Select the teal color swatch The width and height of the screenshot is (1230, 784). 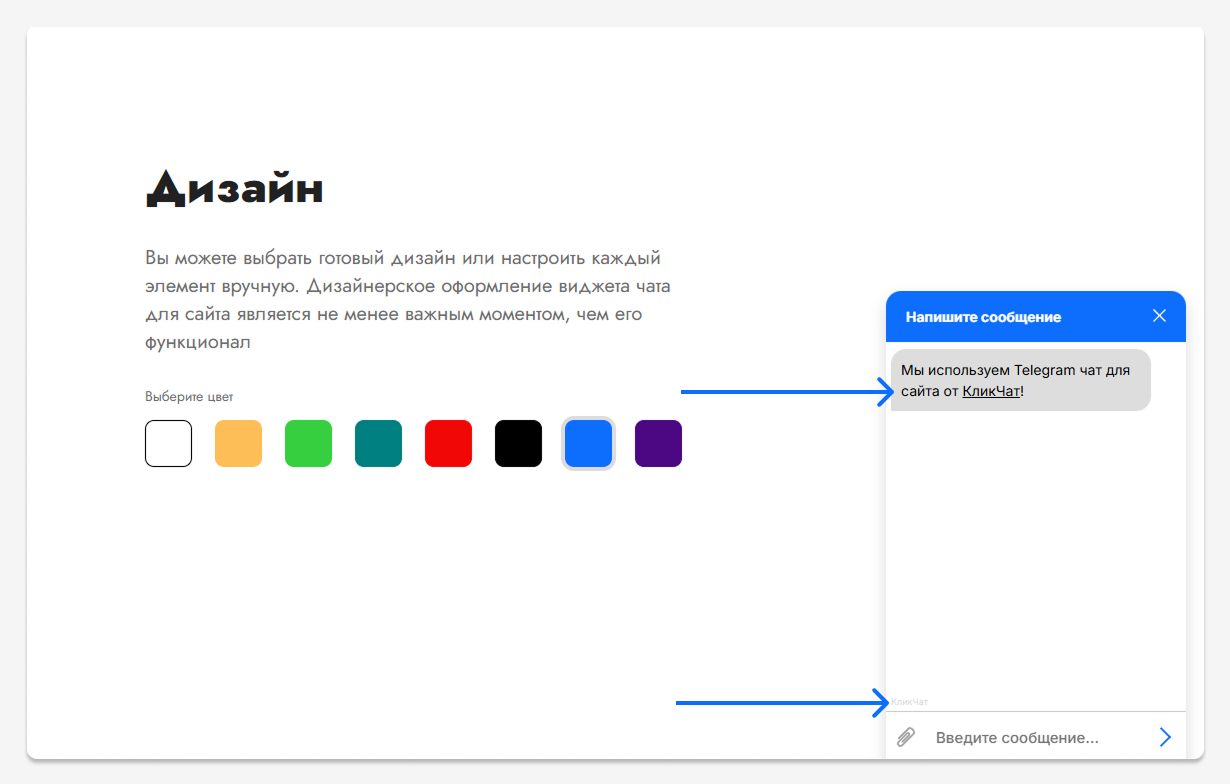coord(378,443)
